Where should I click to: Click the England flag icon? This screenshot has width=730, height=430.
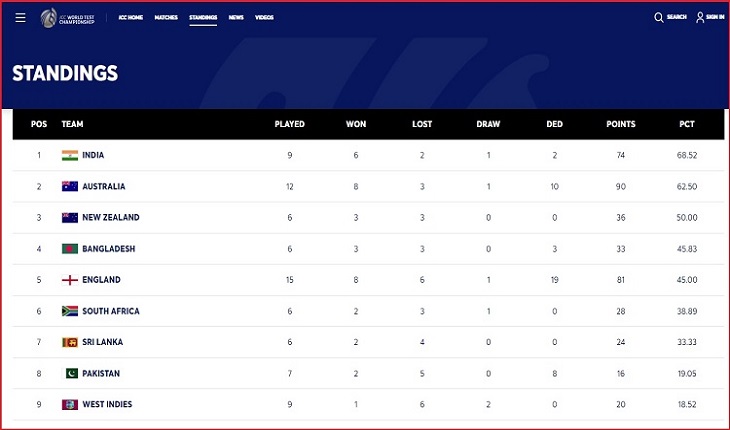[70, 280]
